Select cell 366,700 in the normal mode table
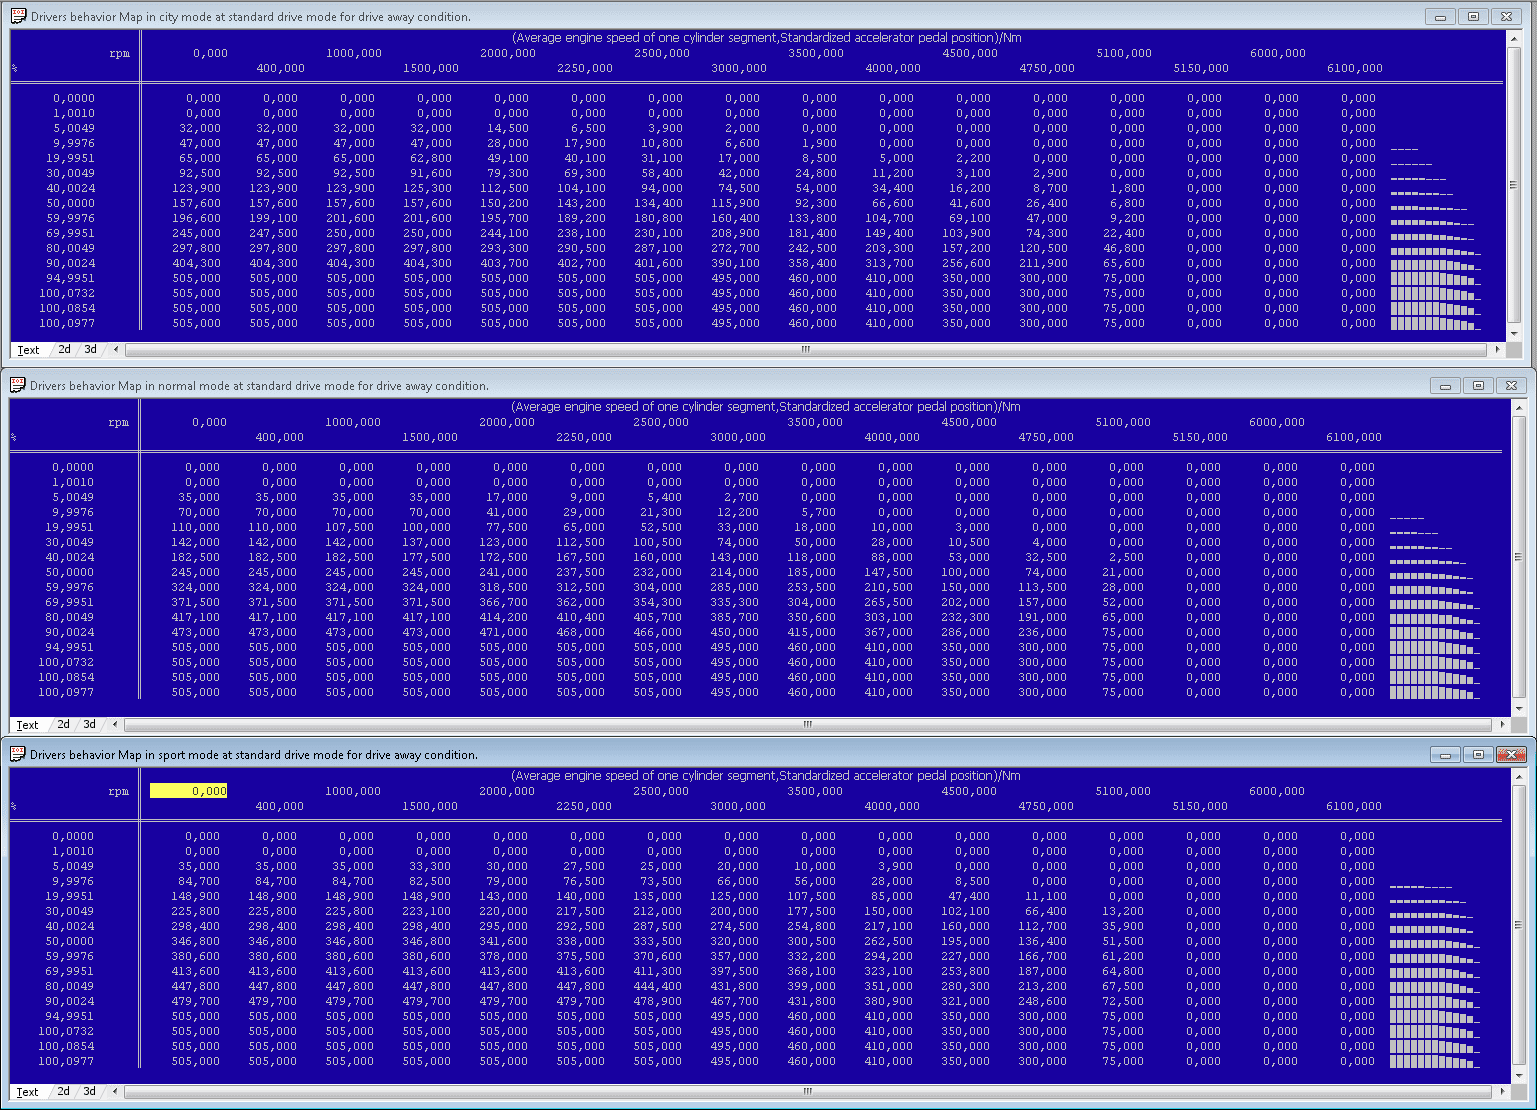1537x1110 pixels. [504, 602]
